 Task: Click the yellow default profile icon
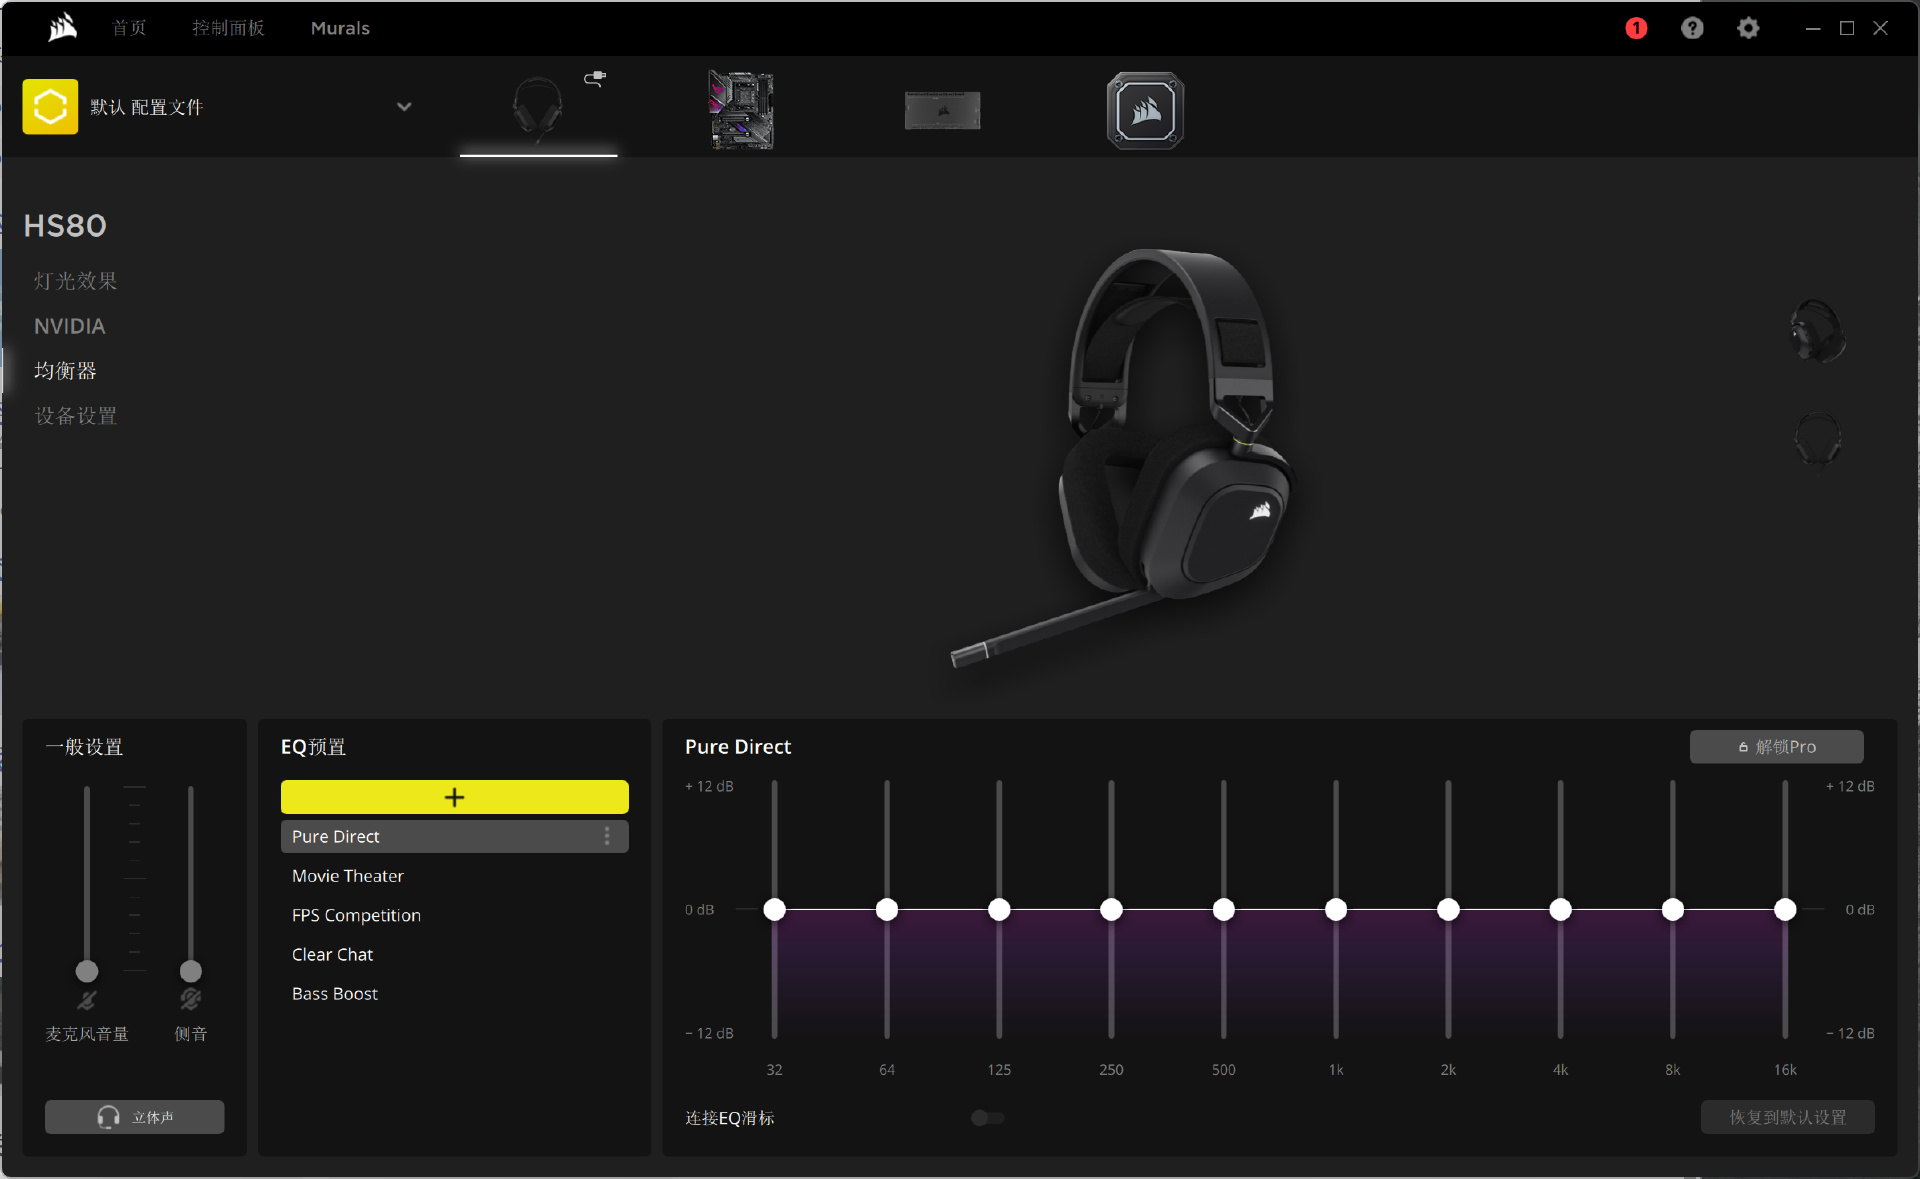click(50, 107)
